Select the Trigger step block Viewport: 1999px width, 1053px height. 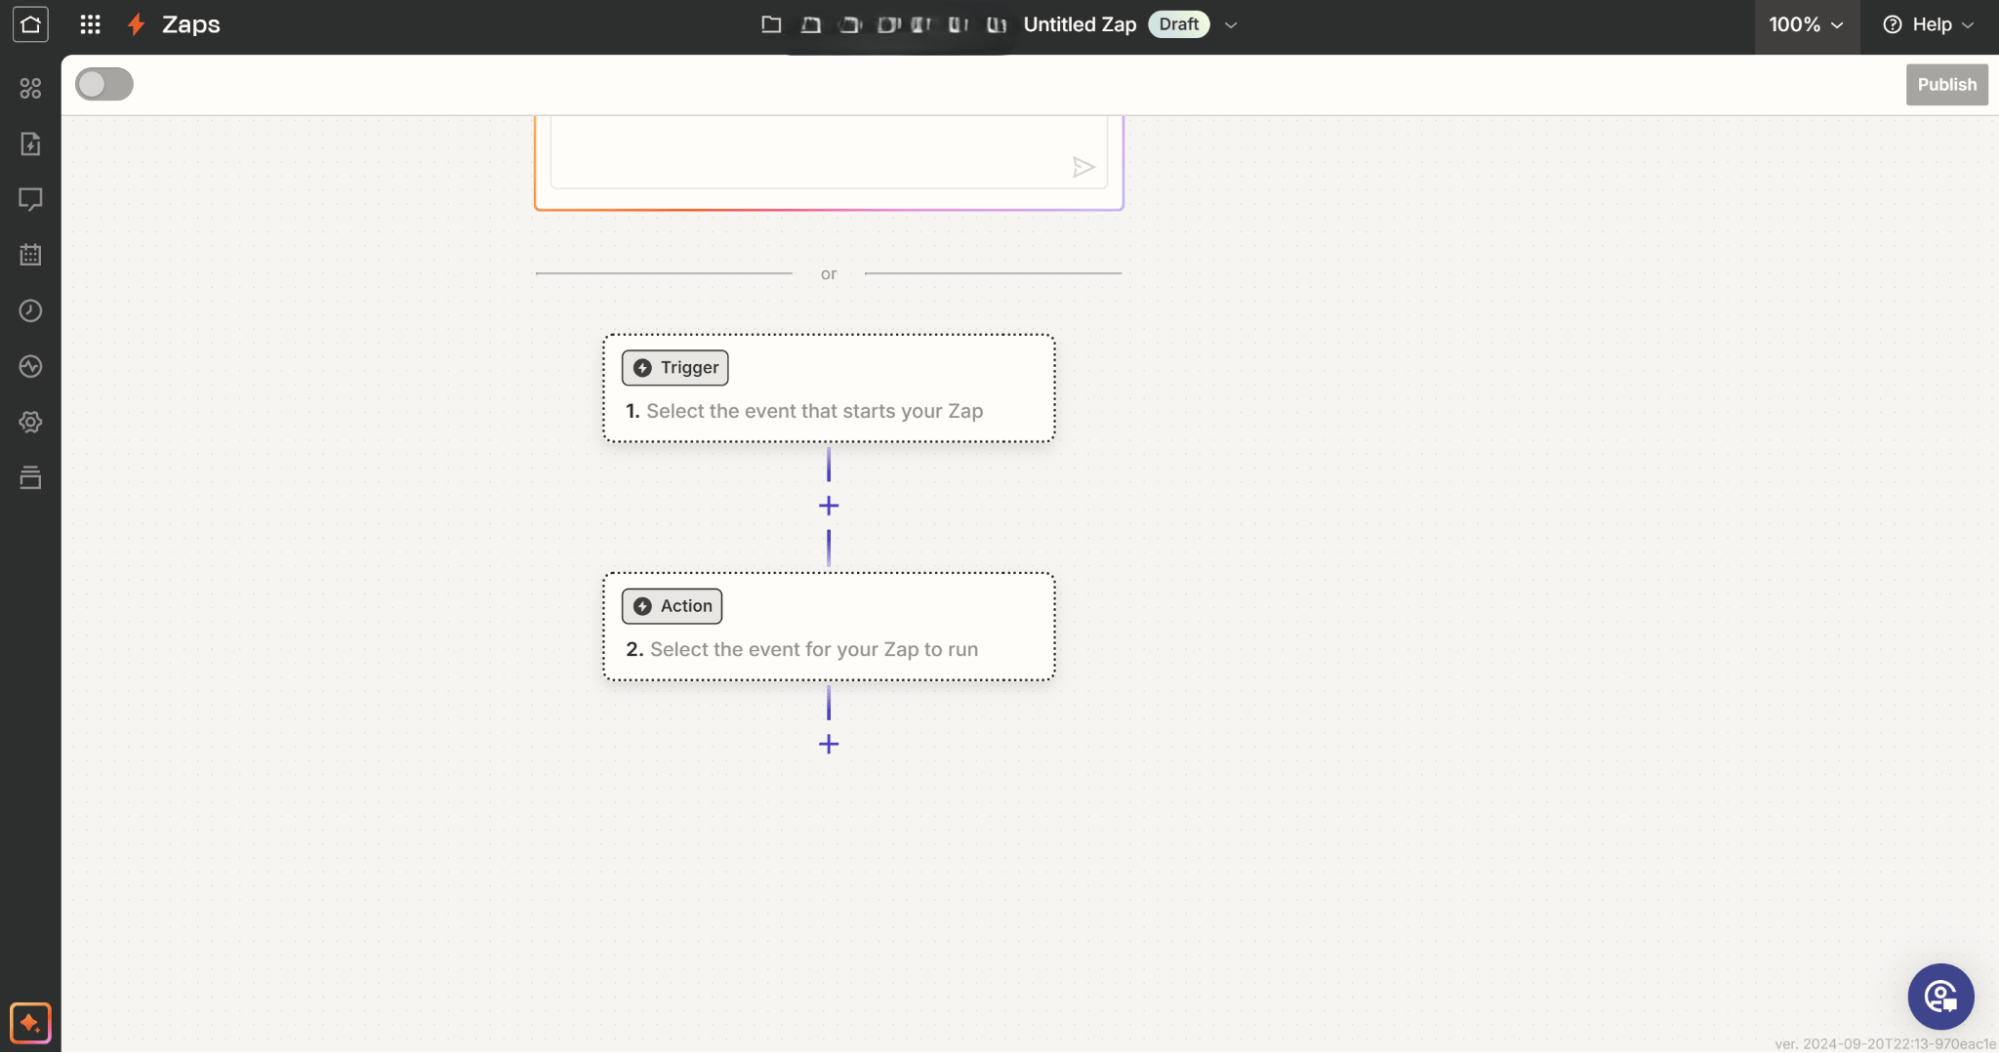(x=828, y=388)
